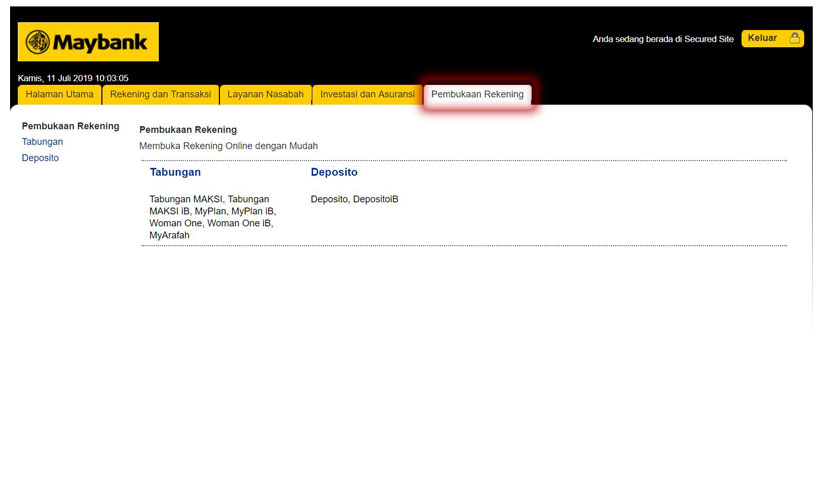Select the Pembukaan Rekening tab
This screenshot has height=484, width=819.
coord(477,95)
